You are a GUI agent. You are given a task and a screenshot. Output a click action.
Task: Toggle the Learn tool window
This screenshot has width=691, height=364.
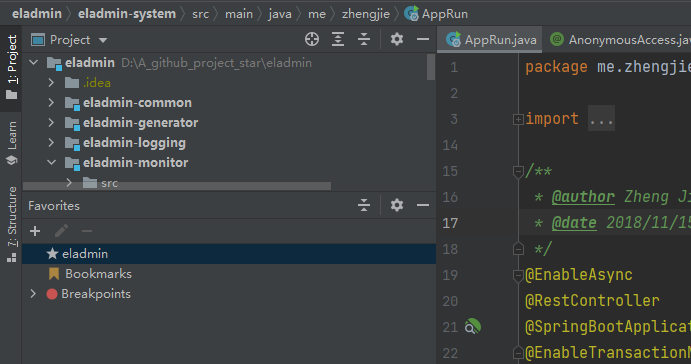11,143
